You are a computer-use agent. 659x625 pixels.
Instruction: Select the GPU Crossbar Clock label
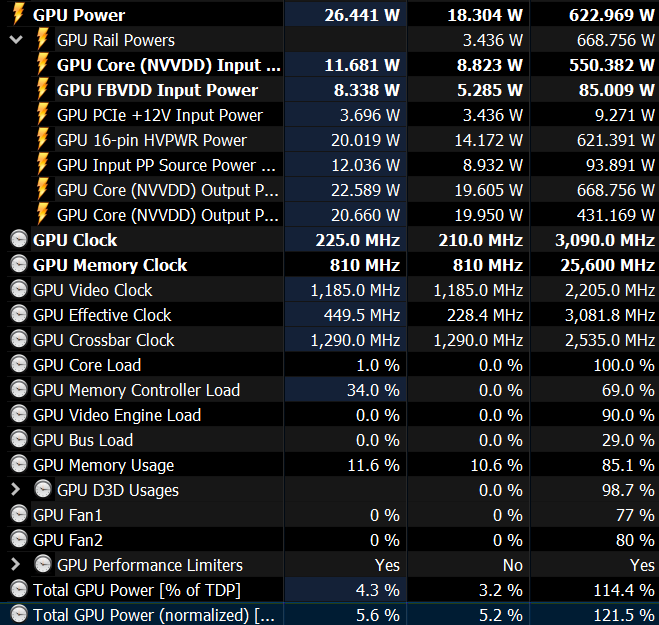tap(103, 340)
